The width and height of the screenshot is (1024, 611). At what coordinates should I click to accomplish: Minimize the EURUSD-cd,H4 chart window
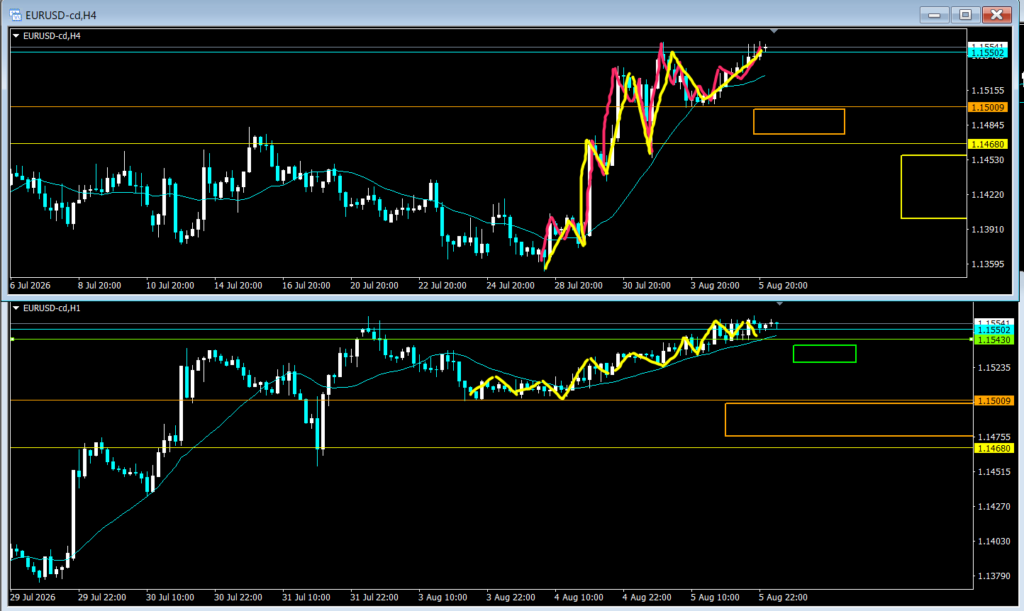pyautogui.click(x=935, y=14)
